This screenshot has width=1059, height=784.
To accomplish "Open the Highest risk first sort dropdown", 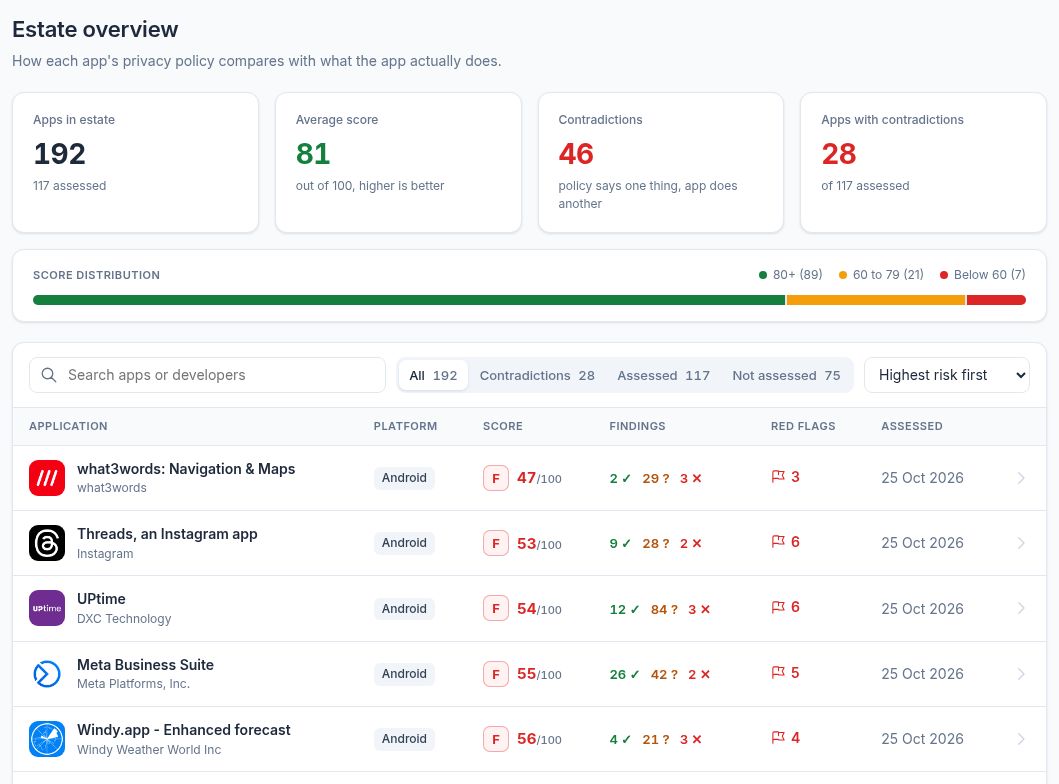I will pos(947,375).
